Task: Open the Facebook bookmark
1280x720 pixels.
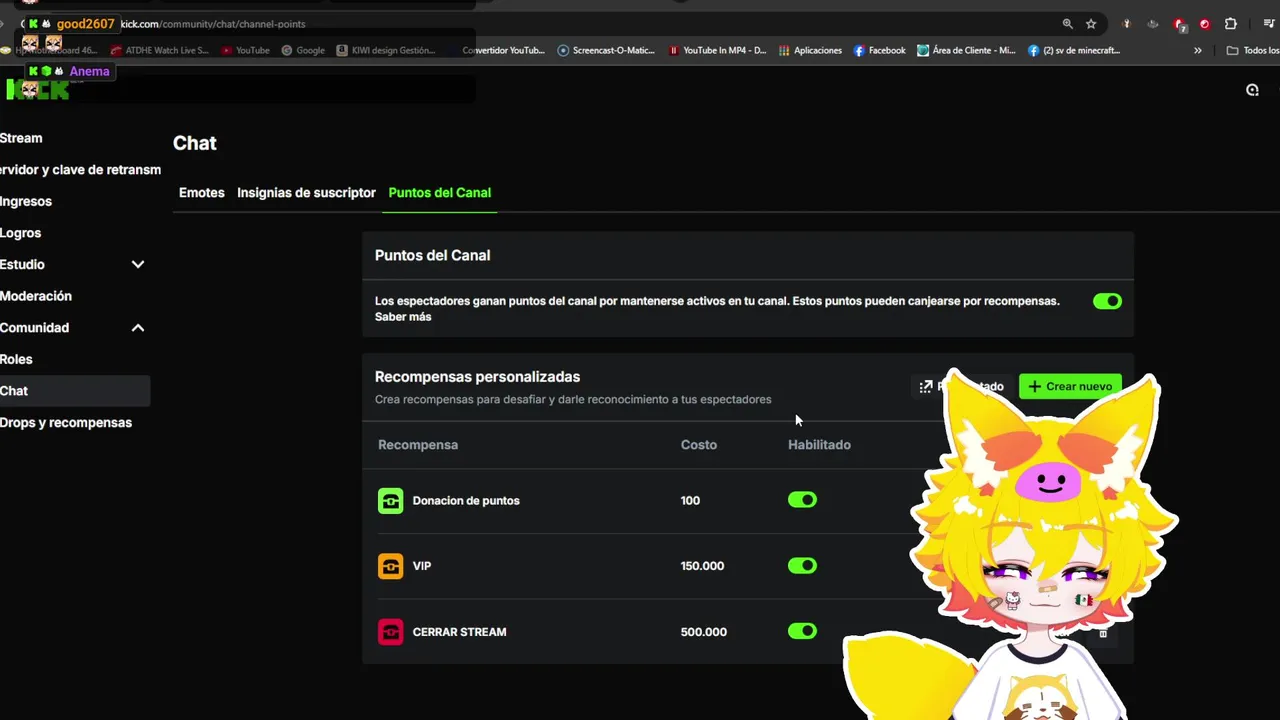Action: (x=879, y=50)
